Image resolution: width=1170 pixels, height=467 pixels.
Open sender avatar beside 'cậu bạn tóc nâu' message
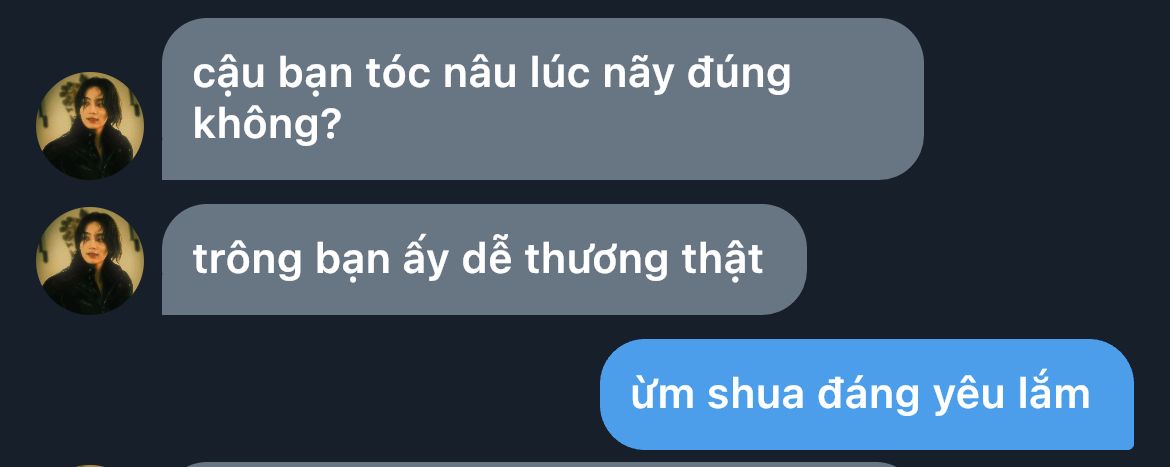point(90,125)
